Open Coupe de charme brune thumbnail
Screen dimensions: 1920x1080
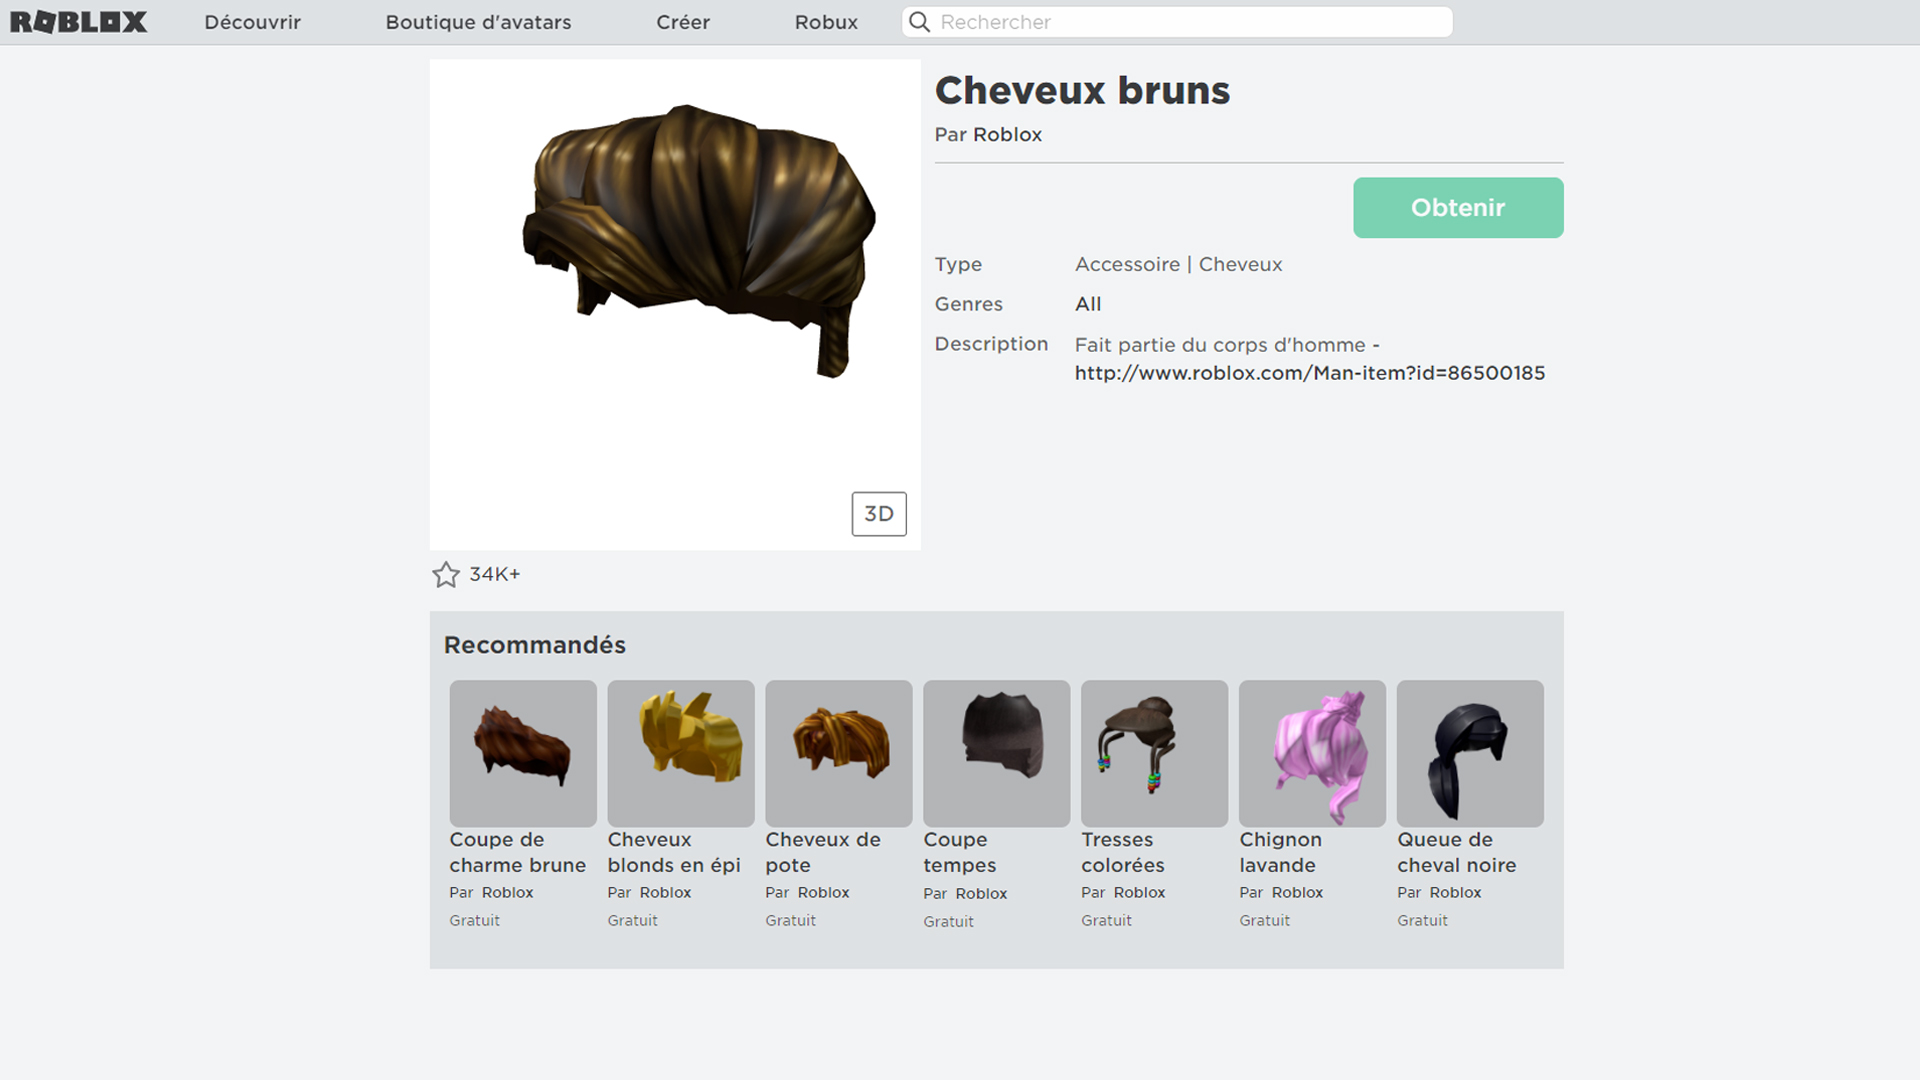click(523, 754)
